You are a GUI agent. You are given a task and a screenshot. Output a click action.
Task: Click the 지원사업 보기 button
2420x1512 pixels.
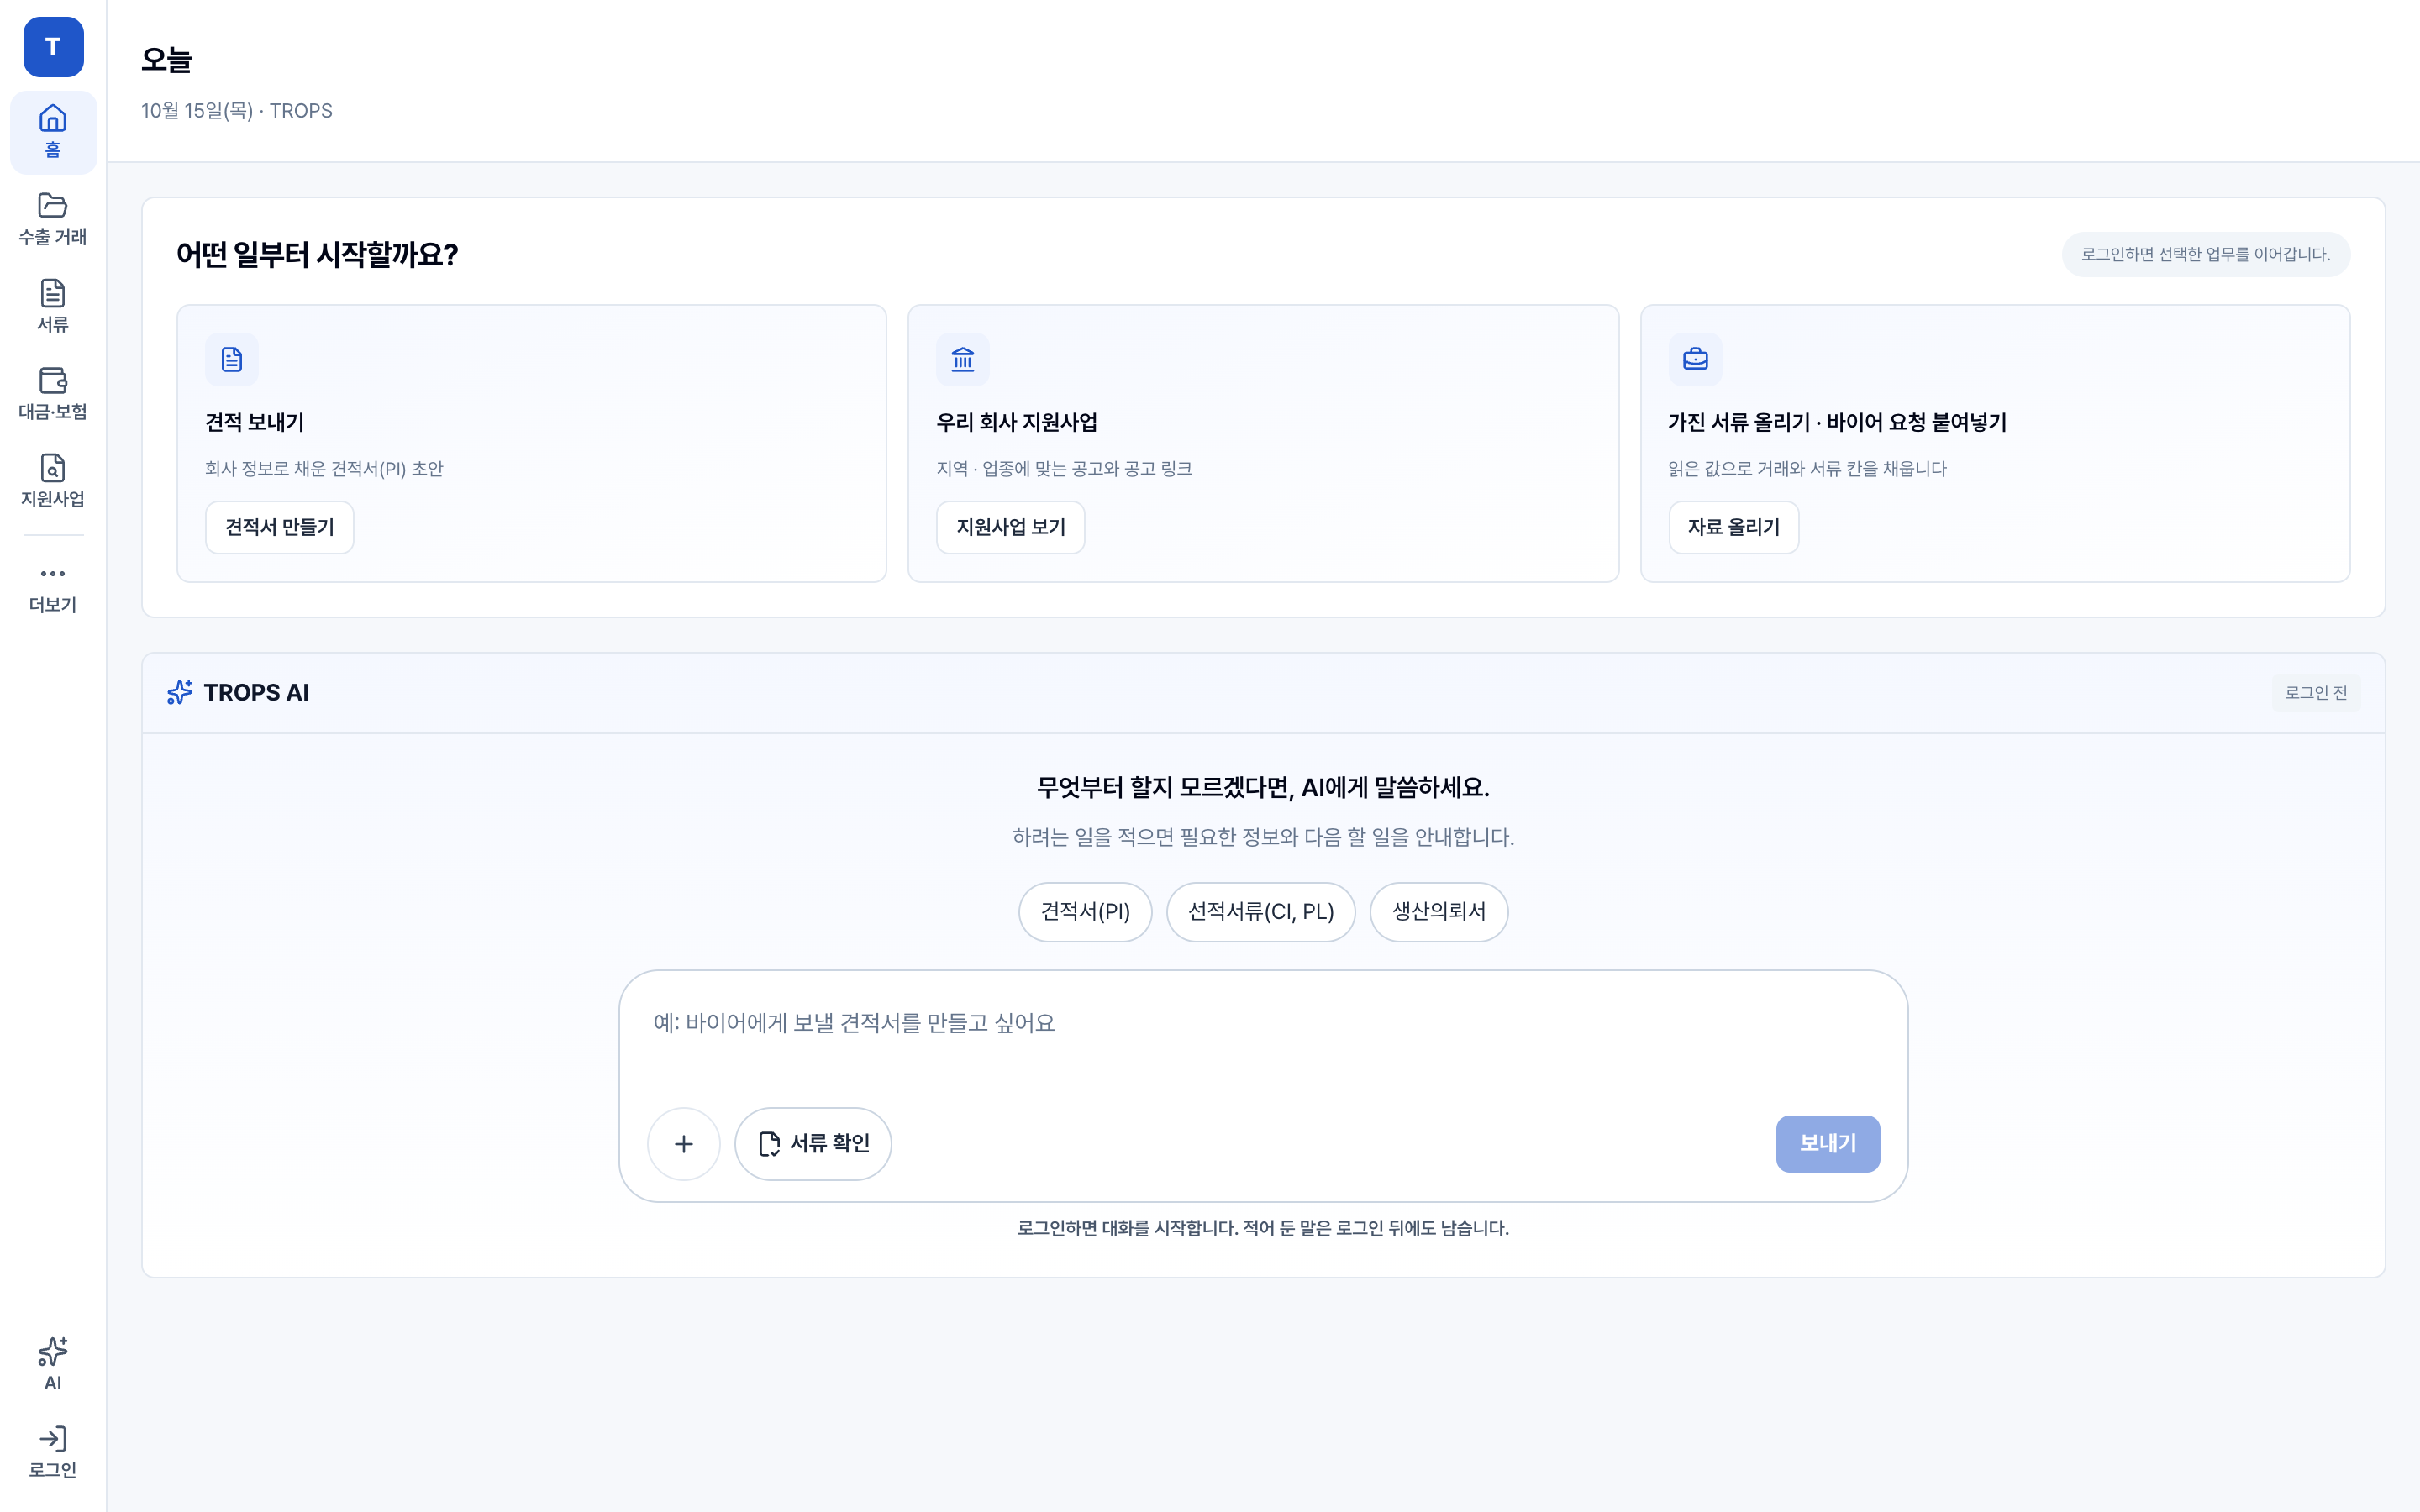click(1011, 527)
